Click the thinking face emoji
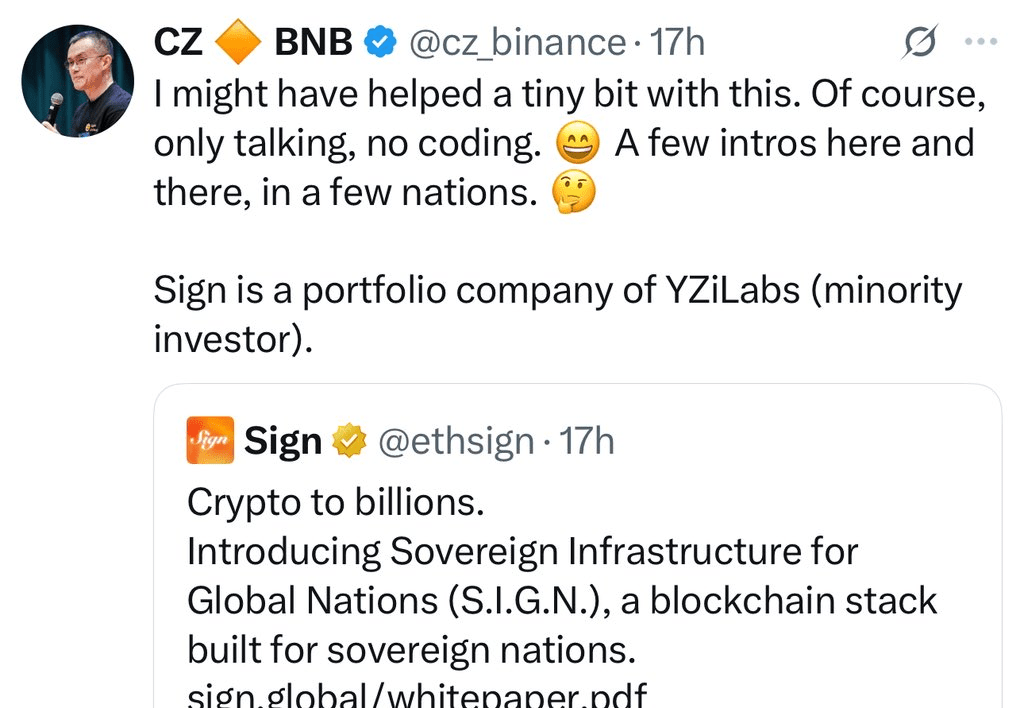1024x708 pixels. point(573,192)
